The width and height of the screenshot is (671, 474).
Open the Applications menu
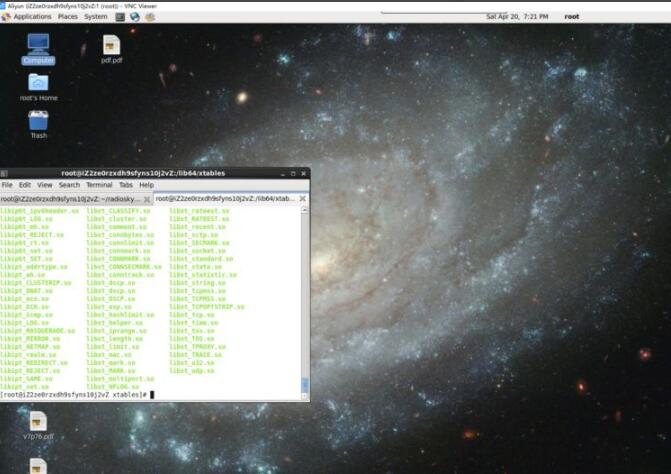pos(32,17)
